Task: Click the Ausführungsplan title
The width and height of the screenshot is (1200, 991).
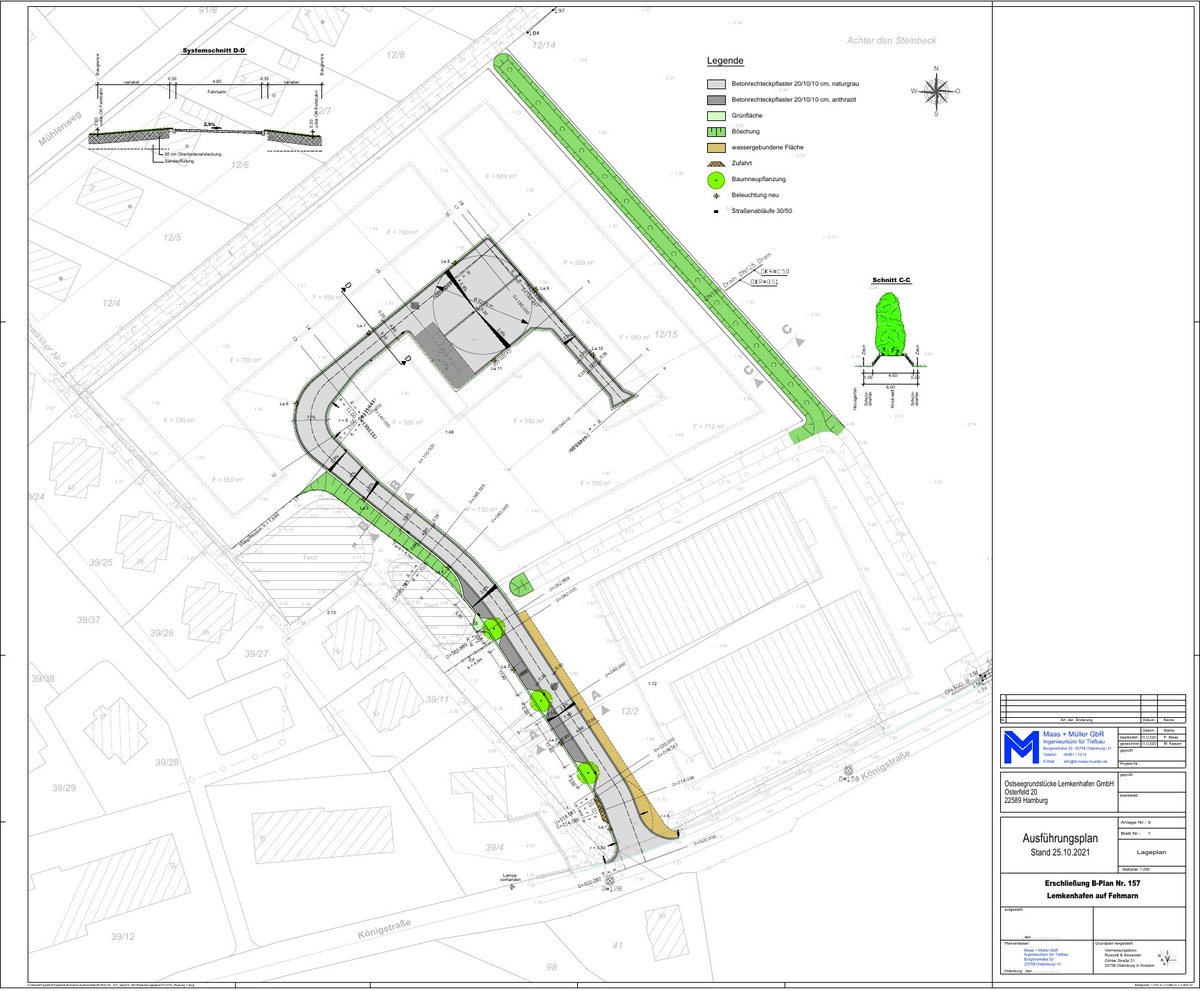Action: pyautogui.click(x=1061, y=838)
